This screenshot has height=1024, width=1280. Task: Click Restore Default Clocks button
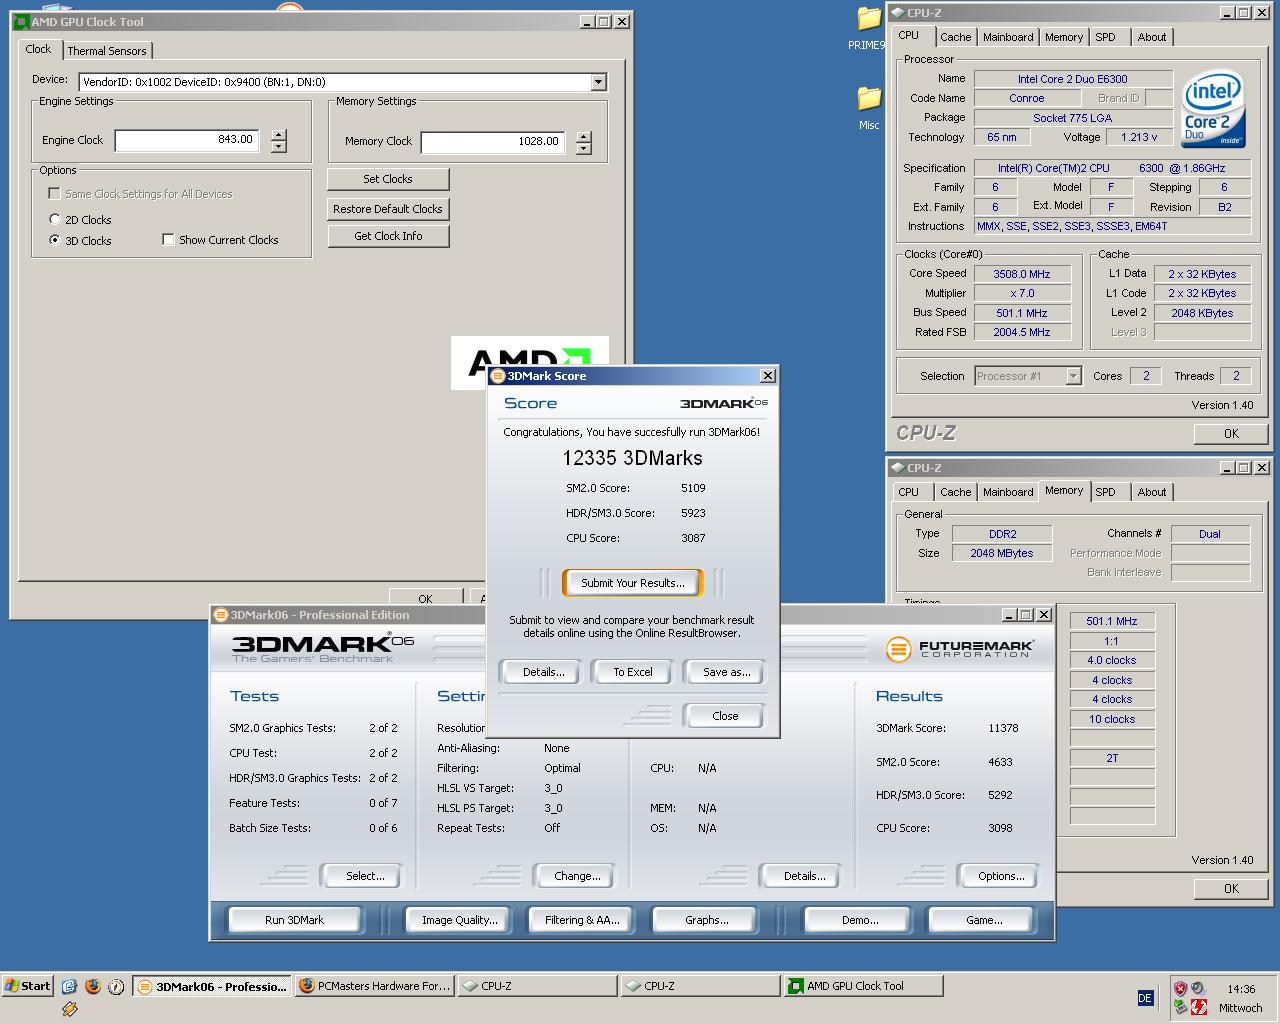[388, 209]
